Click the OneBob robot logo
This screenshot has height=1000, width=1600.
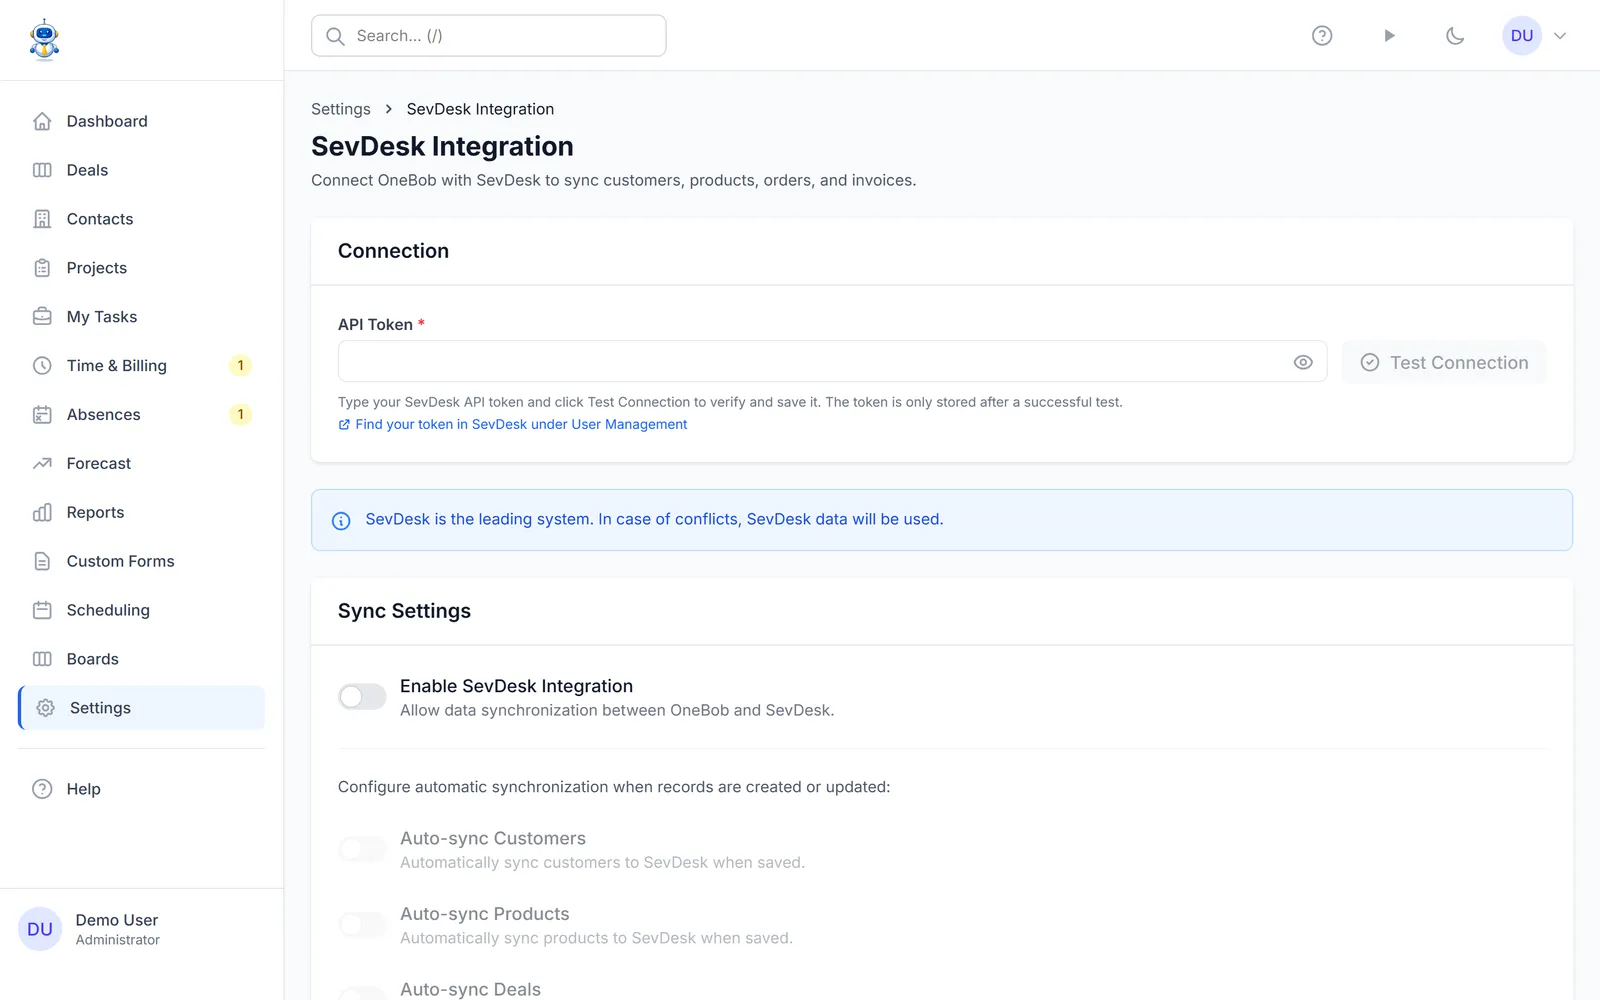tap(44, 40)
